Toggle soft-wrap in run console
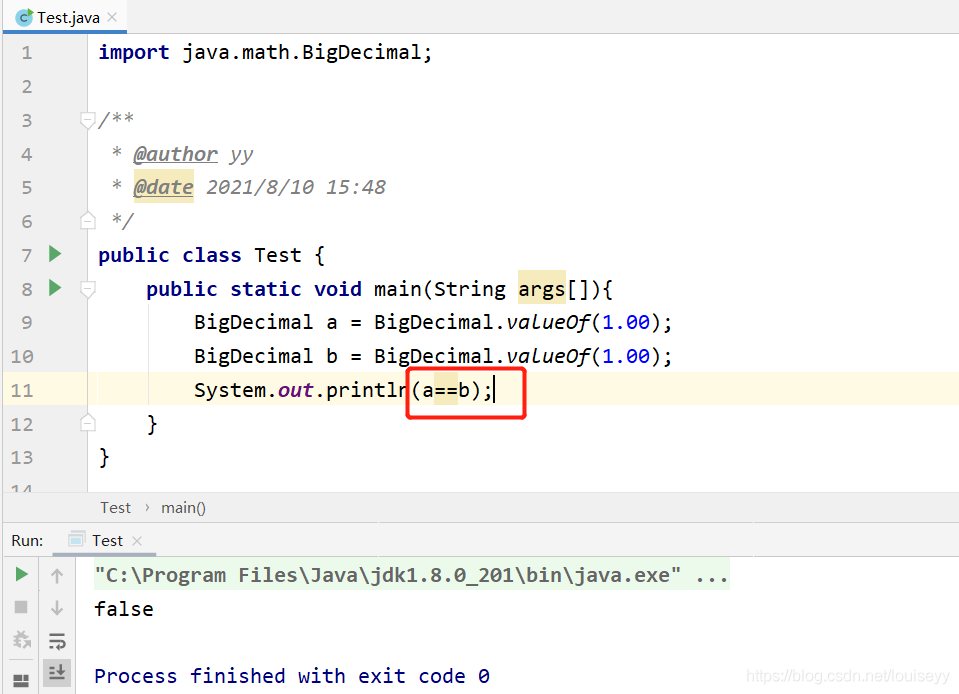Image resolution: width=959 pixels, height=694 pixels. pyautogui.click(x=57, y=641)
